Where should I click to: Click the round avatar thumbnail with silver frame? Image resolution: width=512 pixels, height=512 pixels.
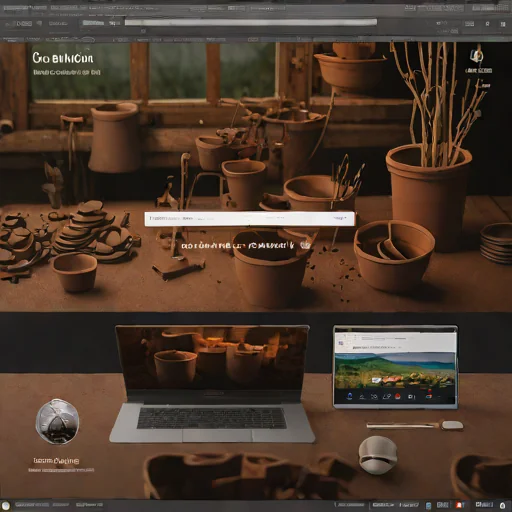point(57,421)
